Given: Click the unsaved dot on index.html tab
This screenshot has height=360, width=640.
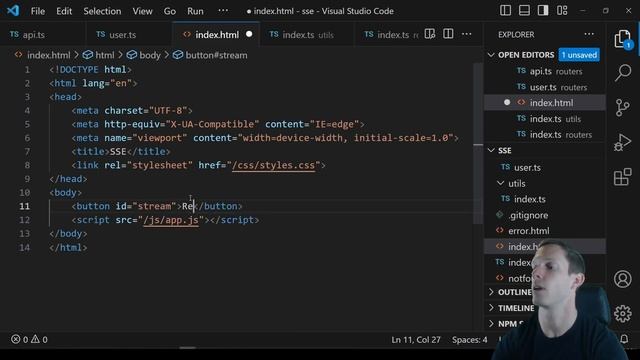Looking at the screenshot, I should click(249, 34).
